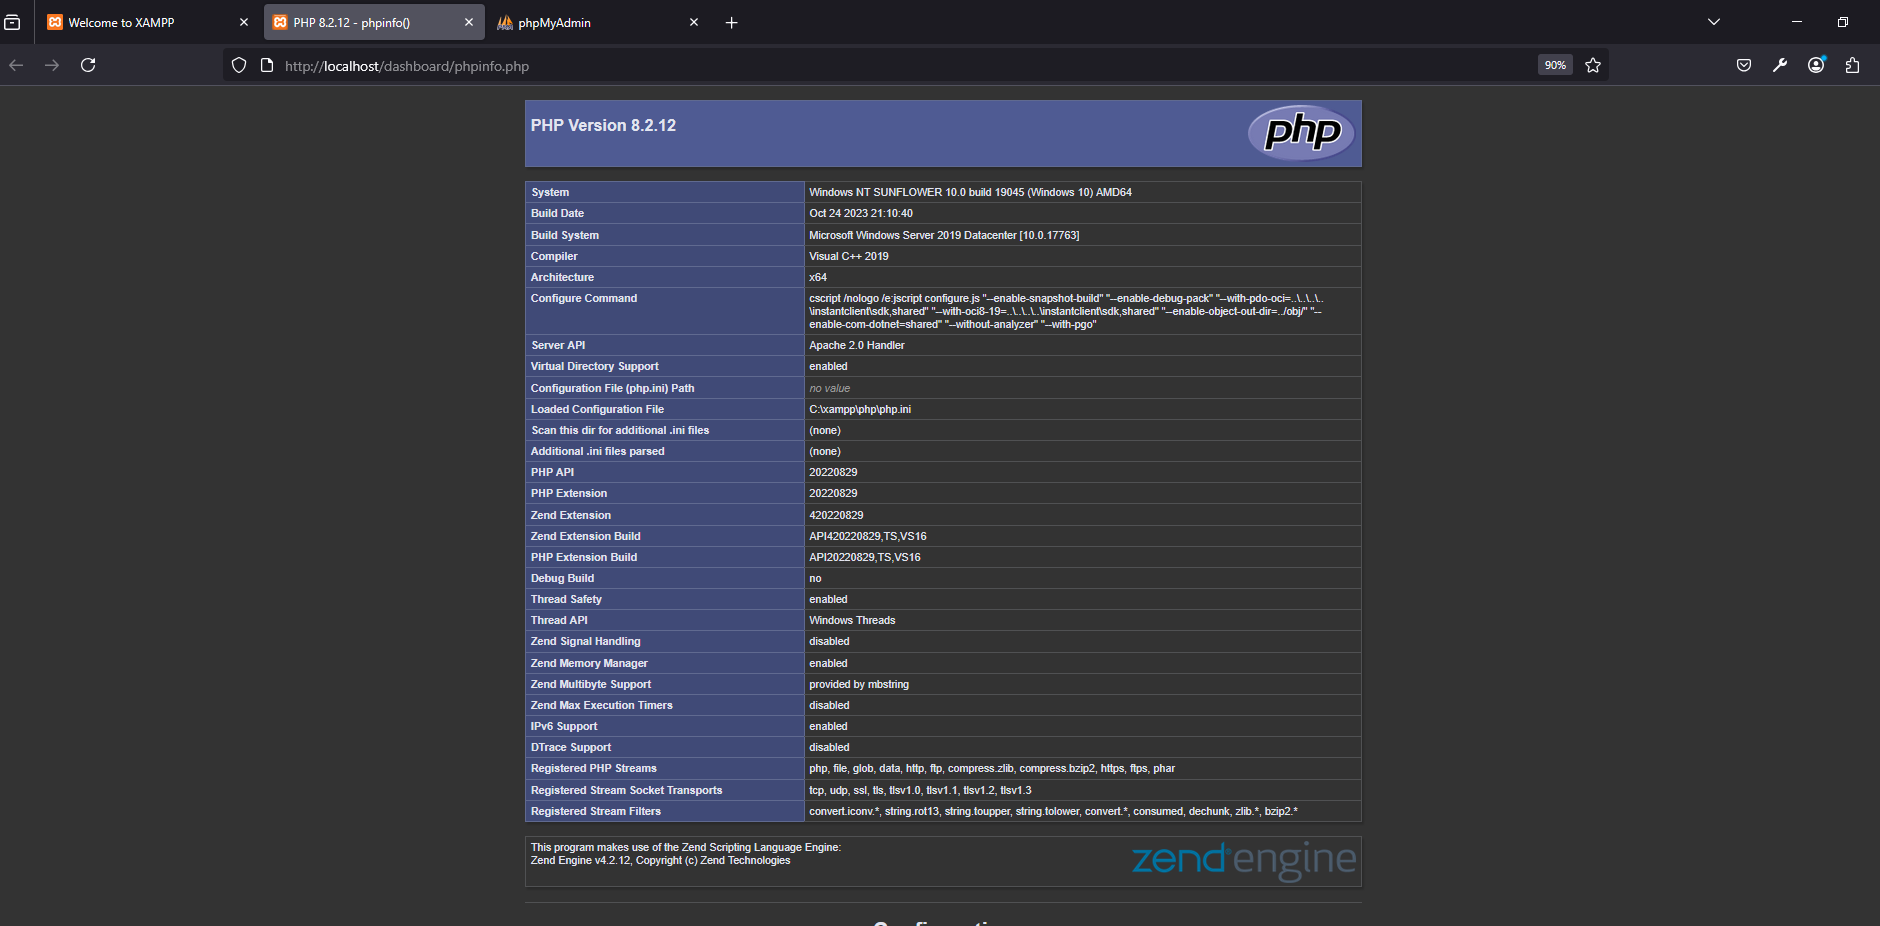View site information via the padlock
This screenshot has height=926, width=1880.
pos(265,65)
